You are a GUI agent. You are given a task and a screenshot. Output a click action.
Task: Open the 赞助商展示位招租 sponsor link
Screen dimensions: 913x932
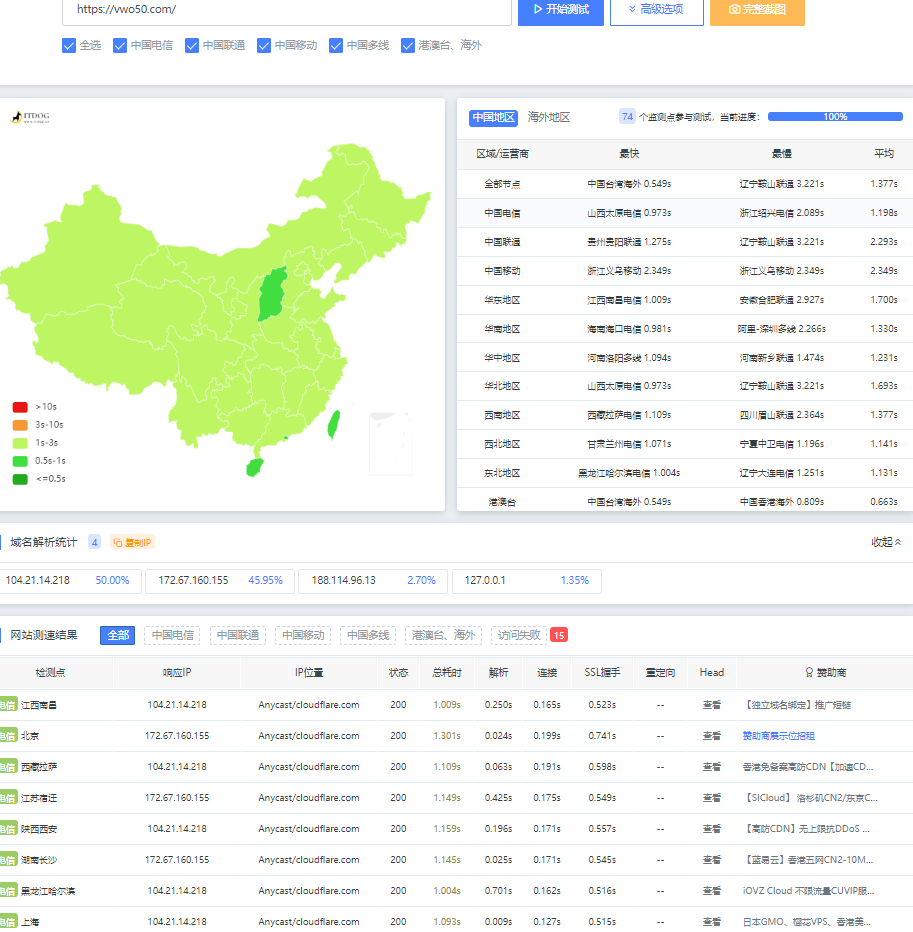click(779, 736)
